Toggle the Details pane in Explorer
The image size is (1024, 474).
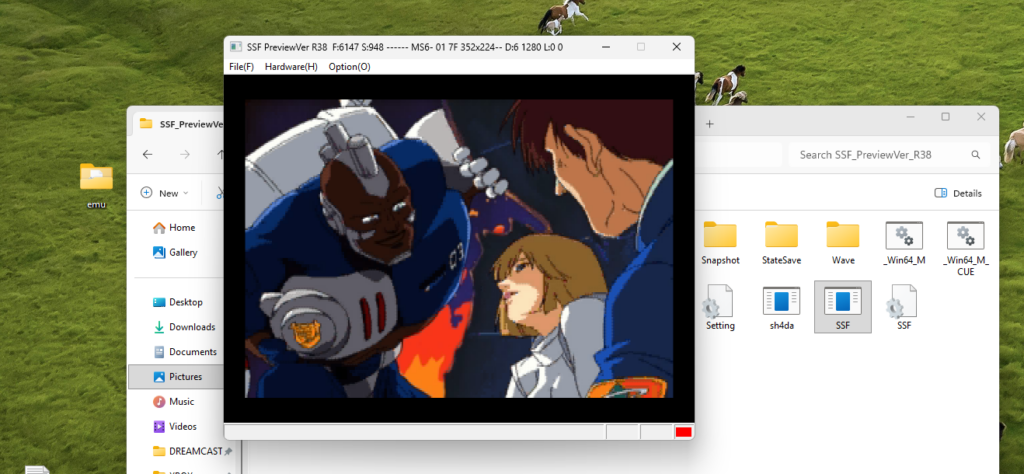click(958, 193)
